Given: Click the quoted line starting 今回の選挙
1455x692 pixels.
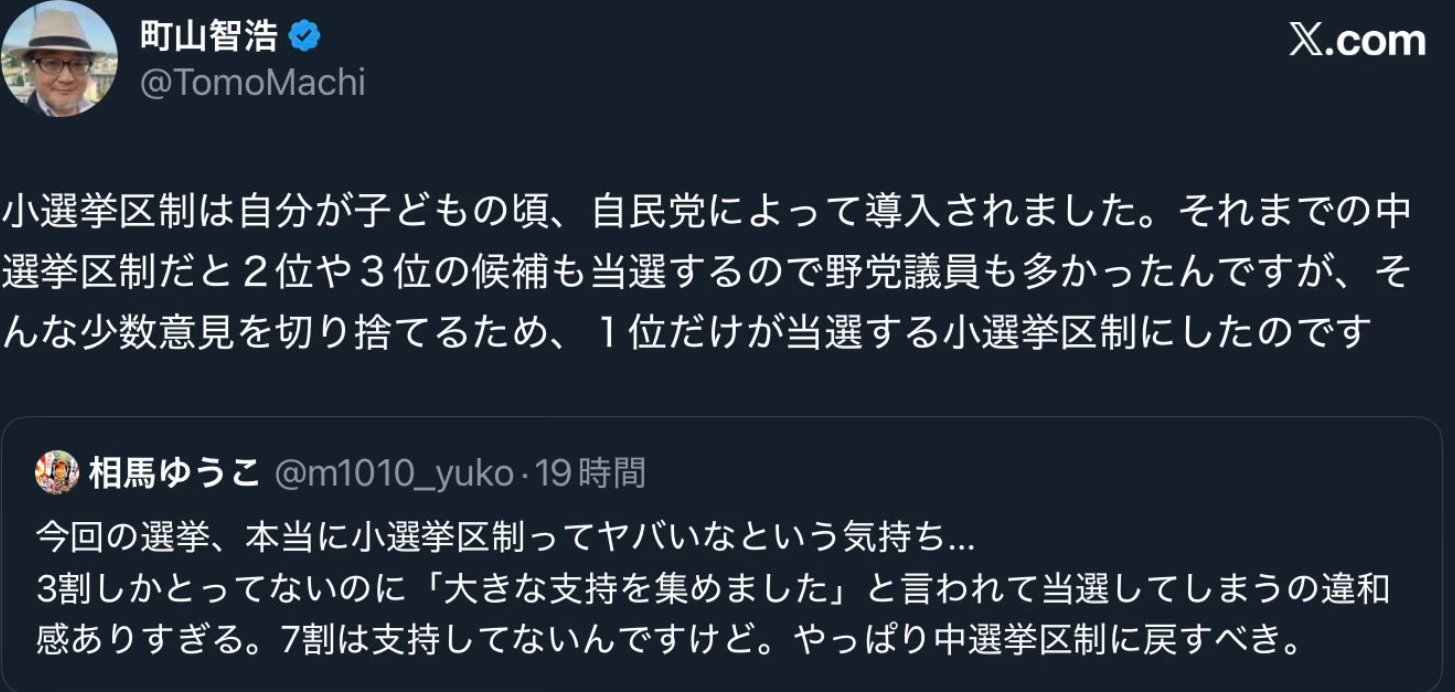Looking at the screenshot, I should [x=504, y=537].
